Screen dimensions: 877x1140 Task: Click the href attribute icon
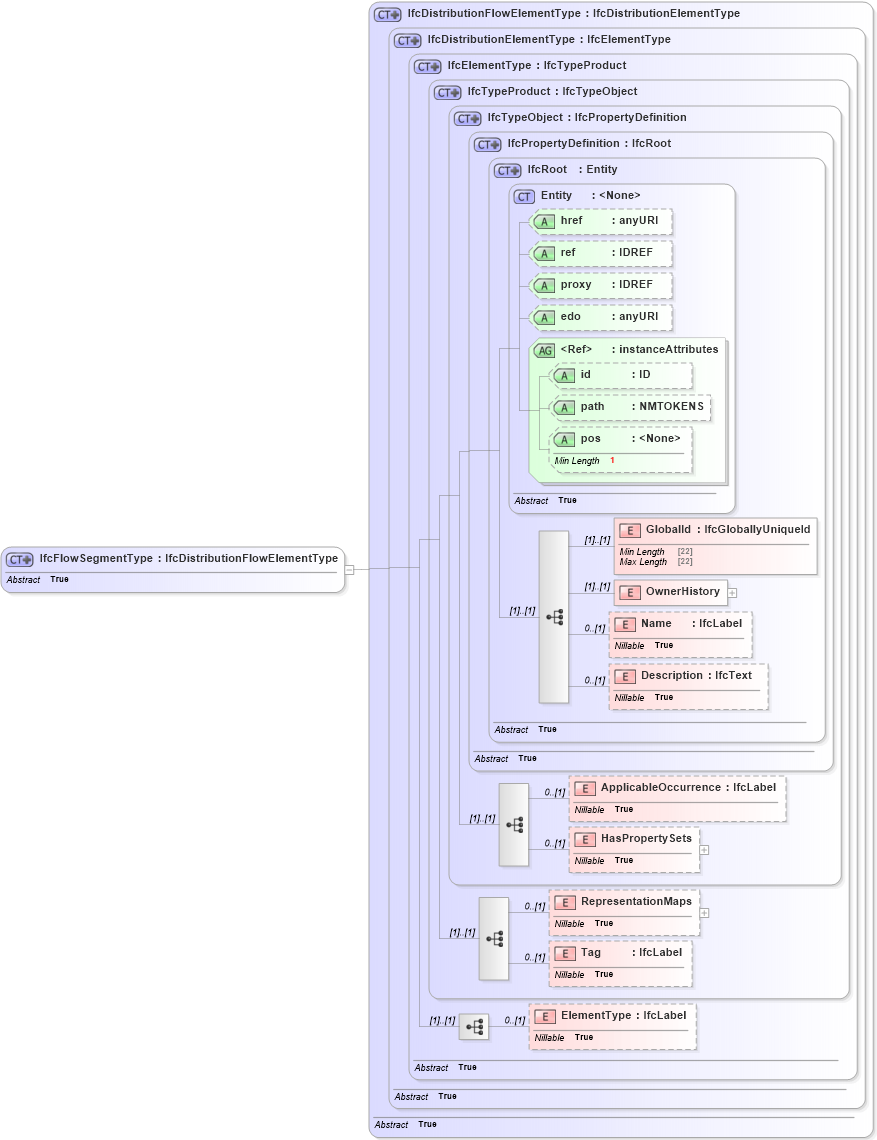click(x=545, y=221)
